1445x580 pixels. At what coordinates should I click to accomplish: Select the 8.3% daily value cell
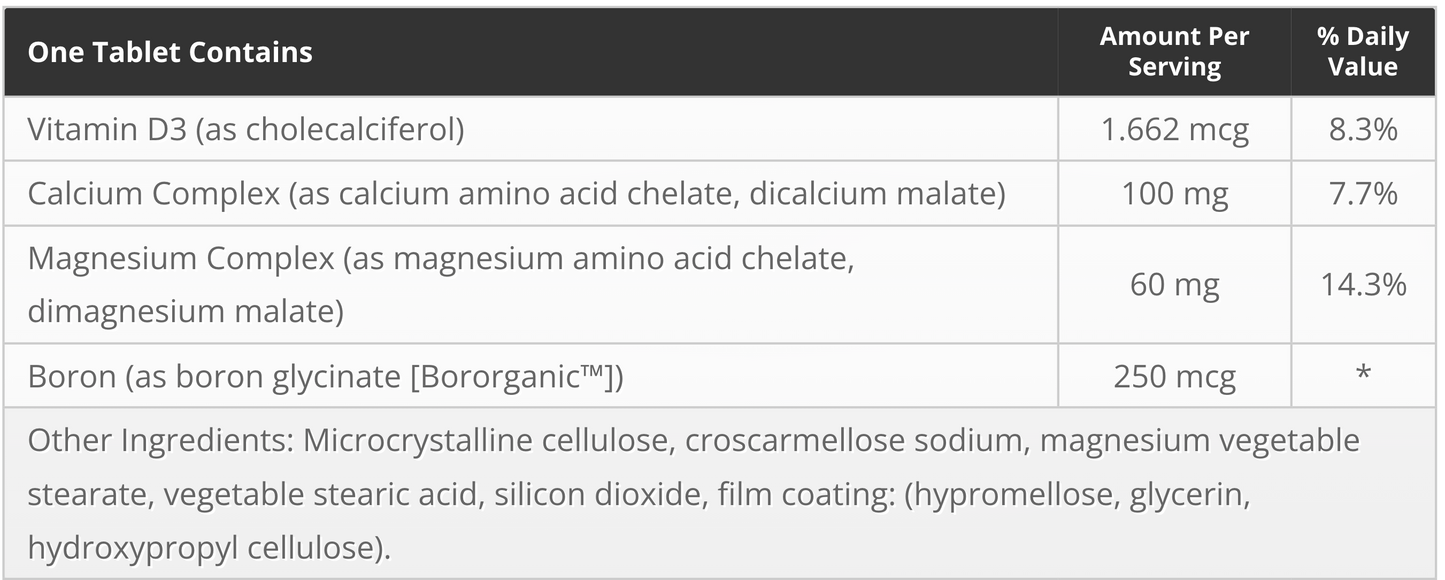(x=1362, y=129)
